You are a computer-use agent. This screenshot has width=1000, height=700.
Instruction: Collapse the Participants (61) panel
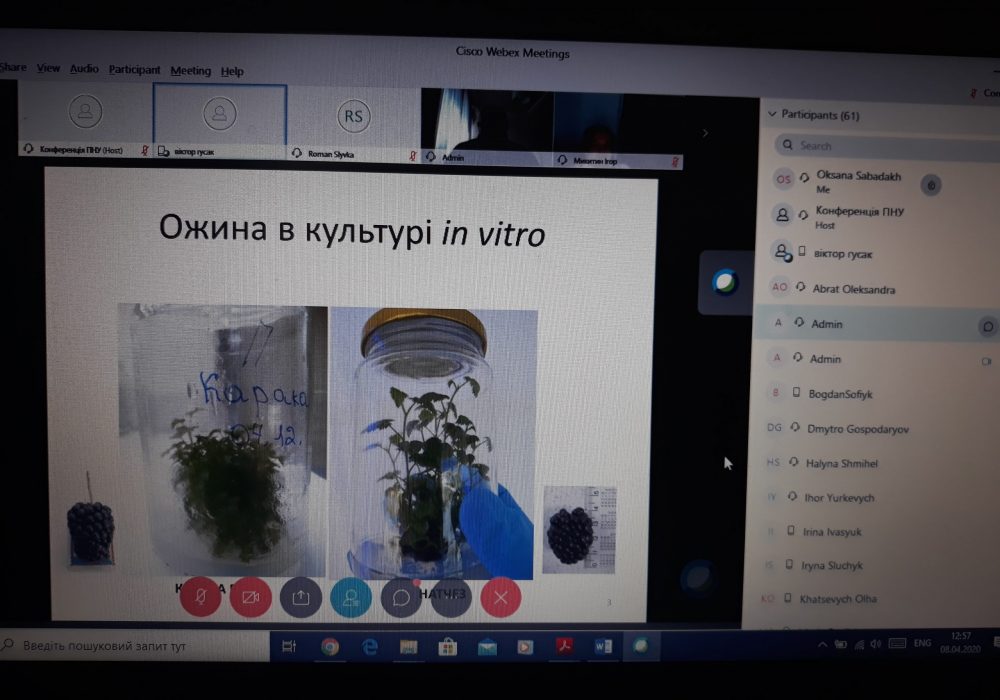click(x=771, y=115)
